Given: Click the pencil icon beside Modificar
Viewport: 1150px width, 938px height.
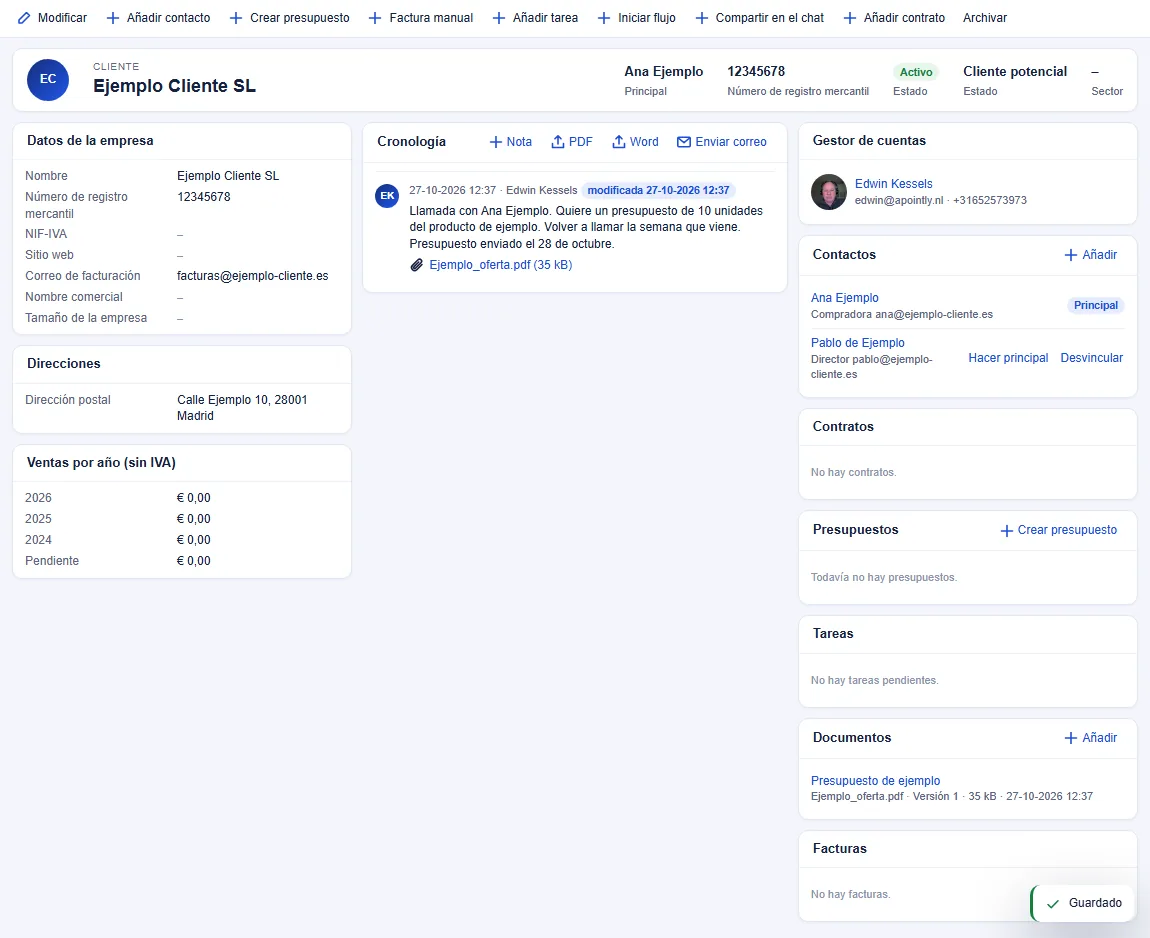Looking at the screenshot, I should pyautogui.click(x=24, y=18).
